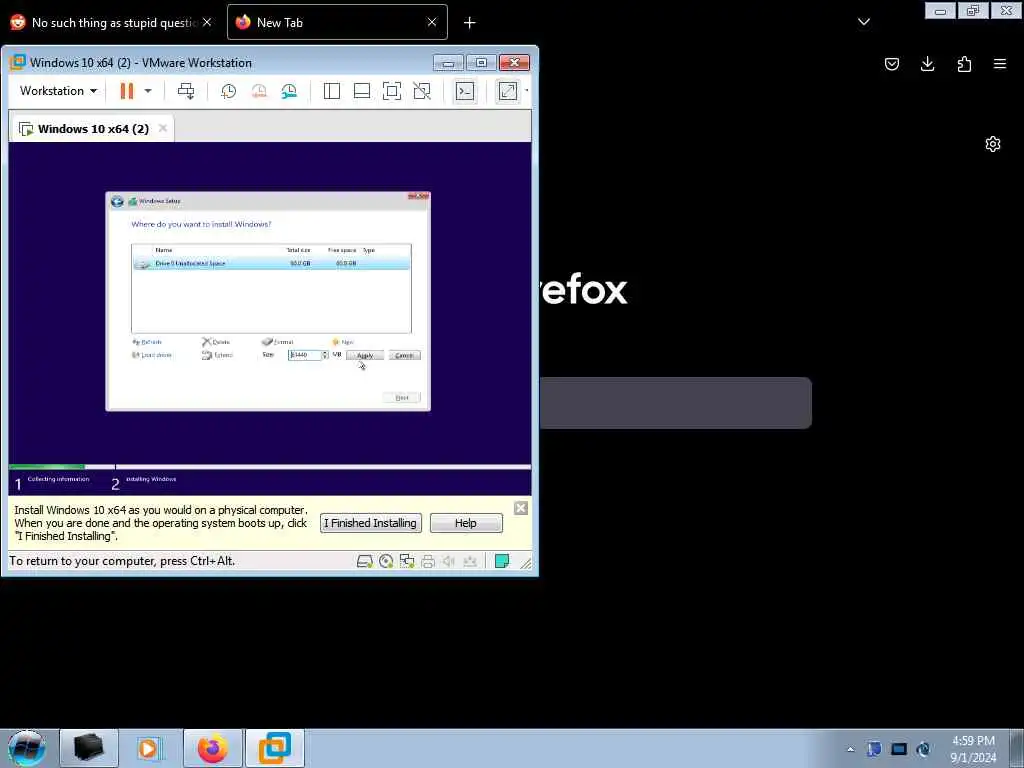This screenshot has width=1024, height=768.
Task: Click the Next button in Windows Setup
Action: (402, 397)
